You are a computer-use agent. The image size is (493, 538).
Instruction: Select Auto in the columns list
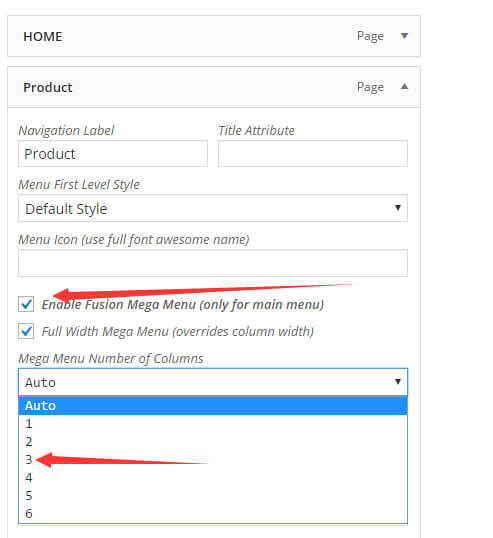[213, 406]
